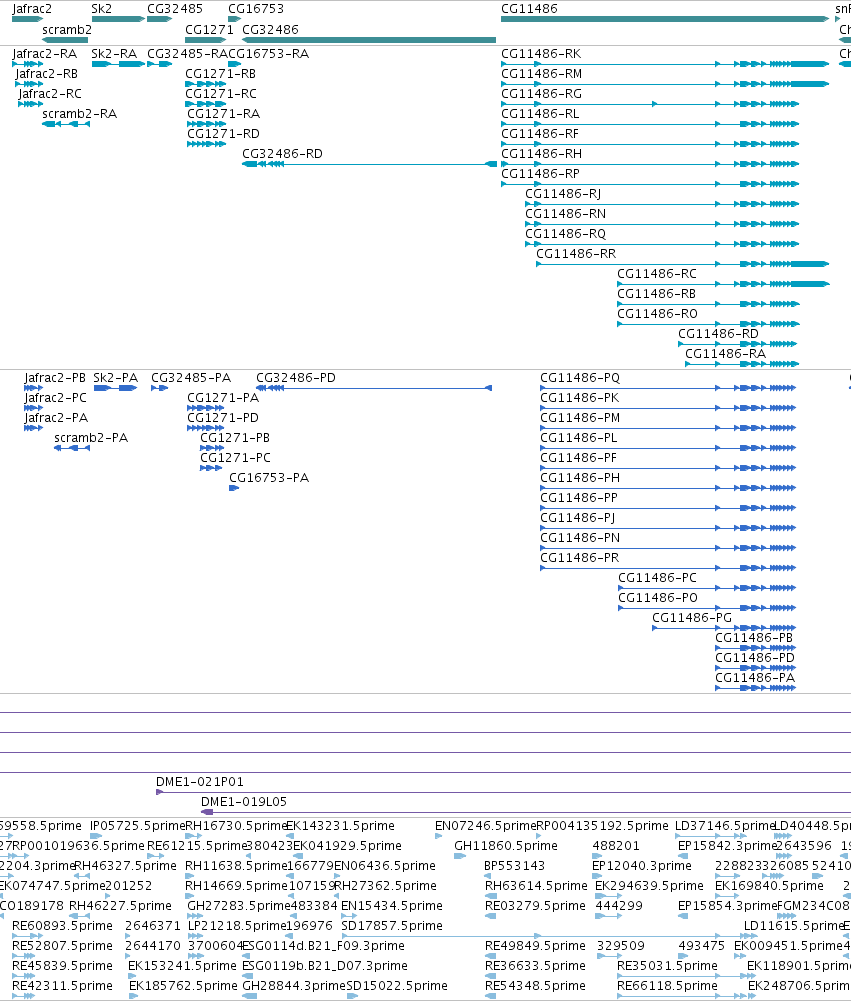The image size is (851, 1001).
Task: Open transcript CG11486-RG
Action: tap(541, 94)
